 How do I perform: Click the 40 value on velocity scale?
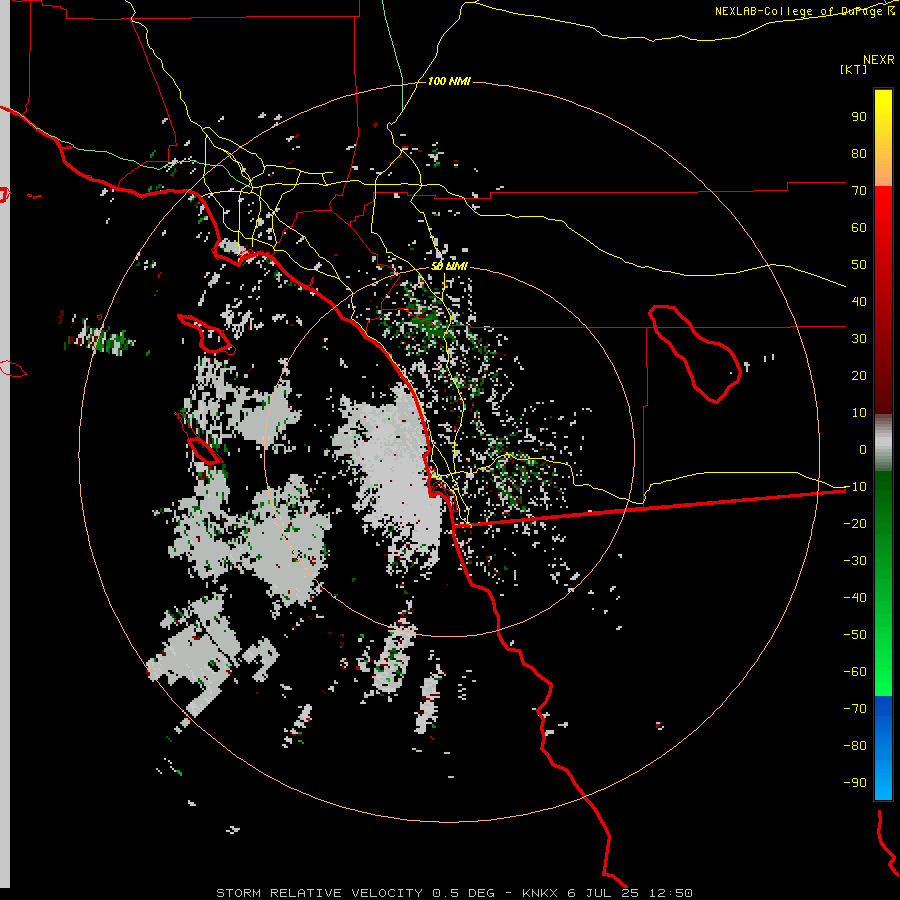pos(859,301)
